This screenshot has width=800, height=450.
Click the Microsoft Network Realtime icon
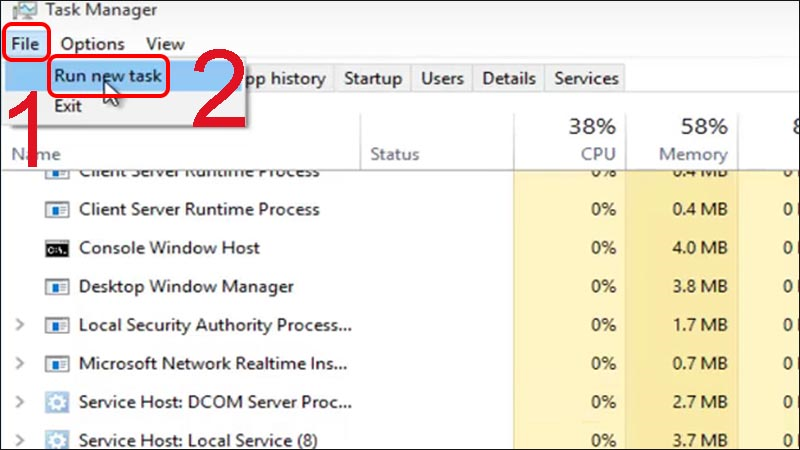(x=57, y=364)
